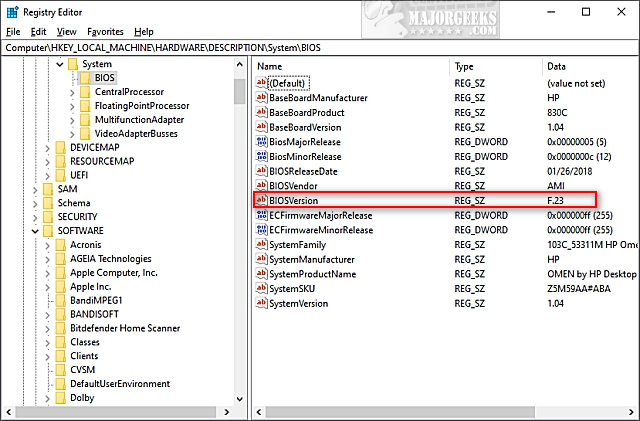Open the Edit menu
The height and width of the screenshot is (421, 640).
tap(38, 32)
